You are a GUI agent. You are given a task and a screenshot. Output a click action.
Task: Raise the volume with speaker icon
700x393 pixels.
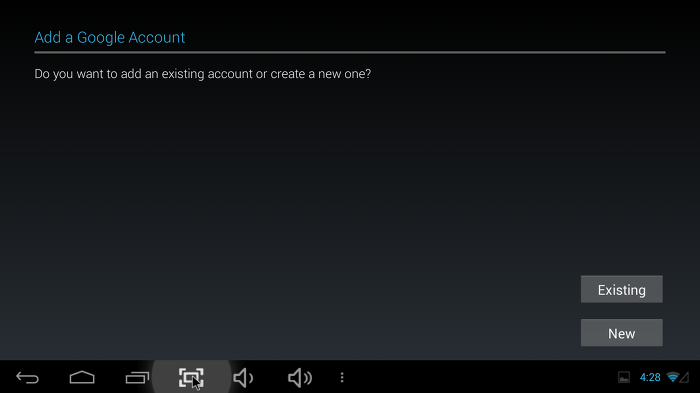[300, 378]
